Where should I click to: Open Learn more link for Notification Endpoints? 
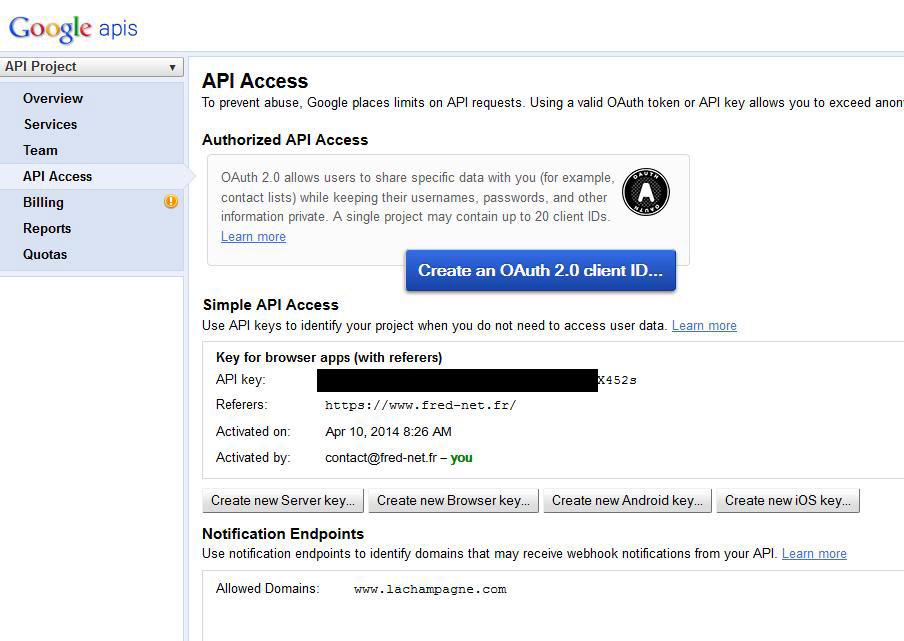814,554
